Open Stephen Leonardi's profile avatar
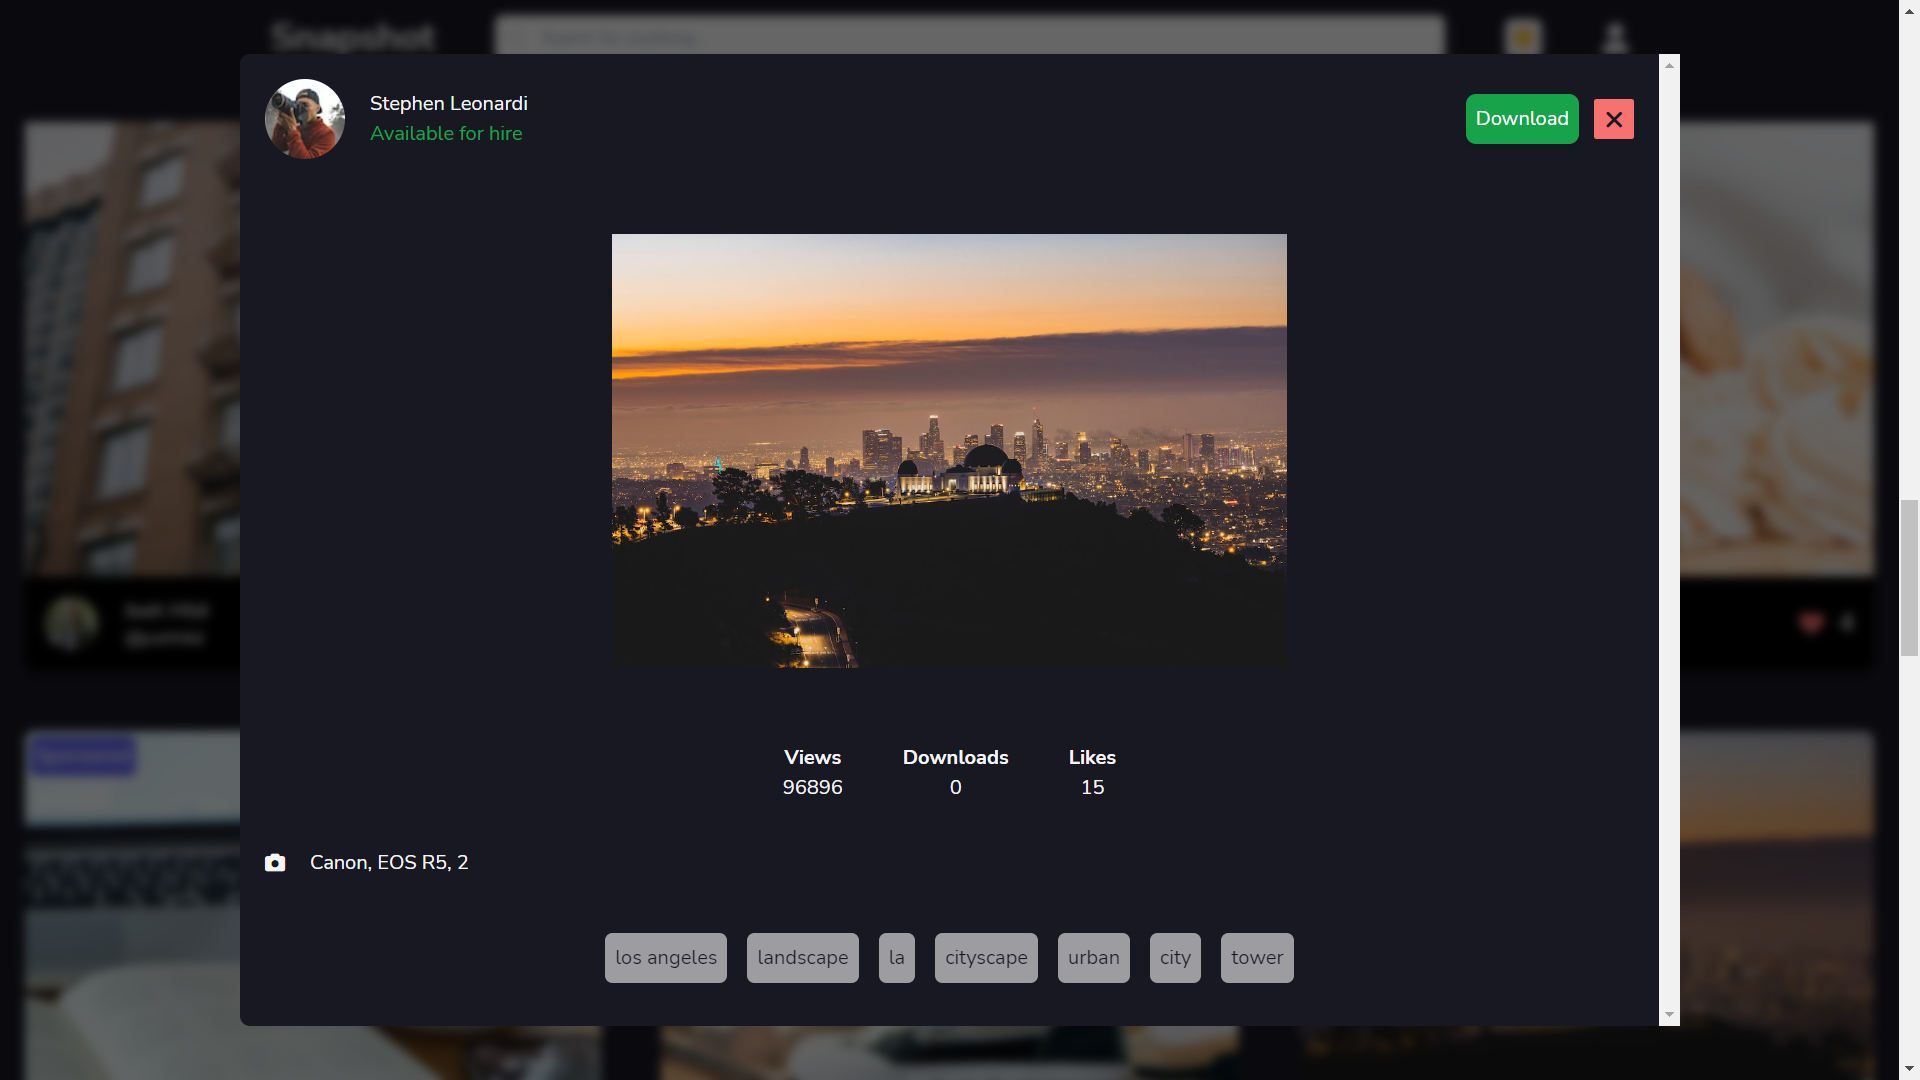Image resolution: width=1920 pixels, height=1080 pixels. (305, 119)
